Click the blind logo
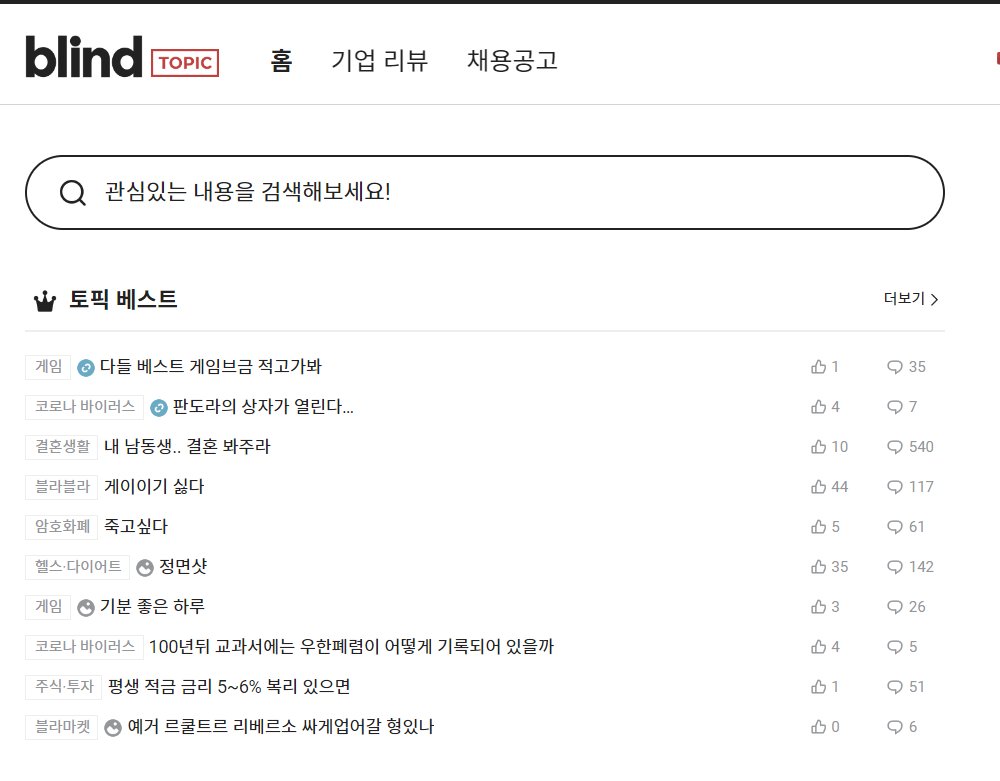Image resolution: width=1000 pixels, height=781 pixels. tap(85, 58)
